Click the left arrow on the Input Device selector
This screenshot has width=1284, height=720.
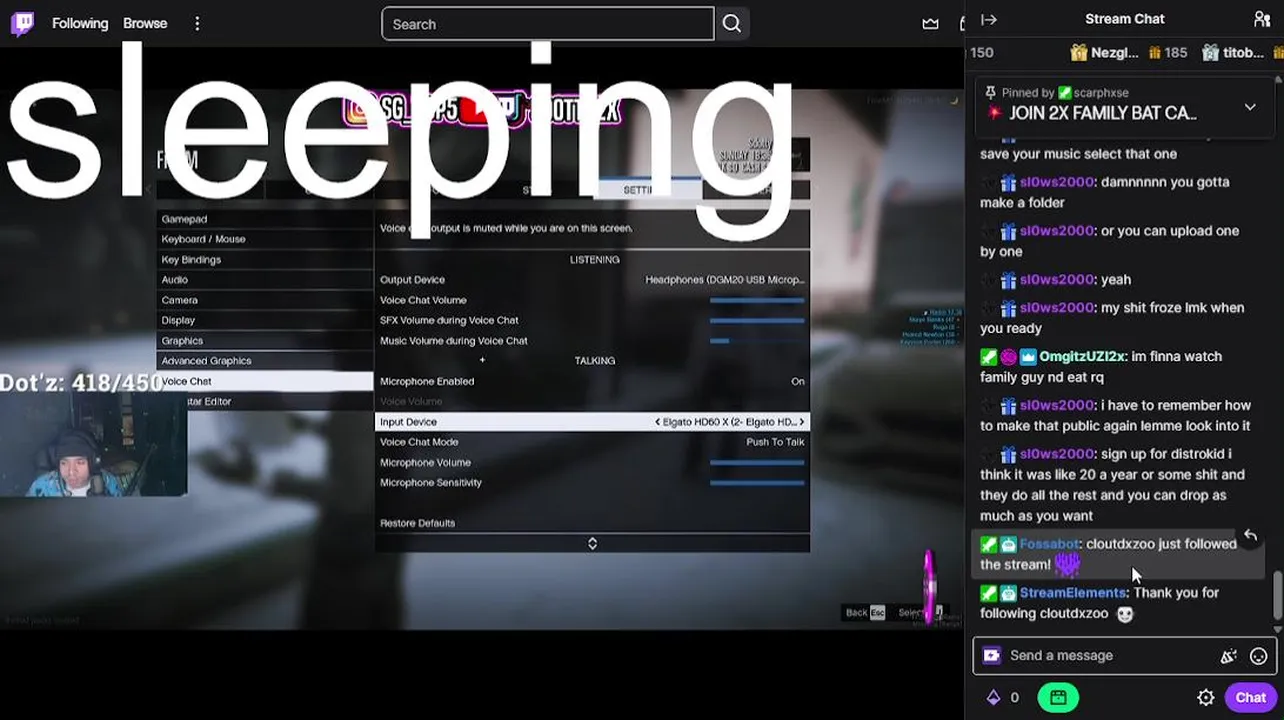[x=657, y=422]
